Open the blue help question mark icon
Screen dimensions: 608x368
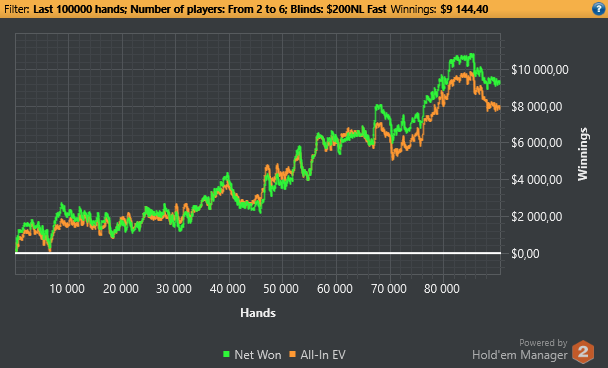pos(598,9)
